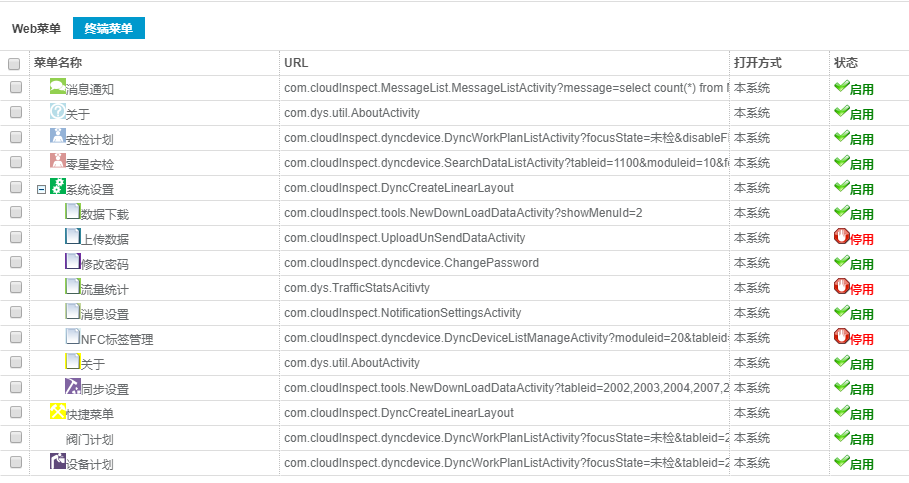909x483 pixels.
Task: Click the 菜单名称 column header
Action: (58, 63)
